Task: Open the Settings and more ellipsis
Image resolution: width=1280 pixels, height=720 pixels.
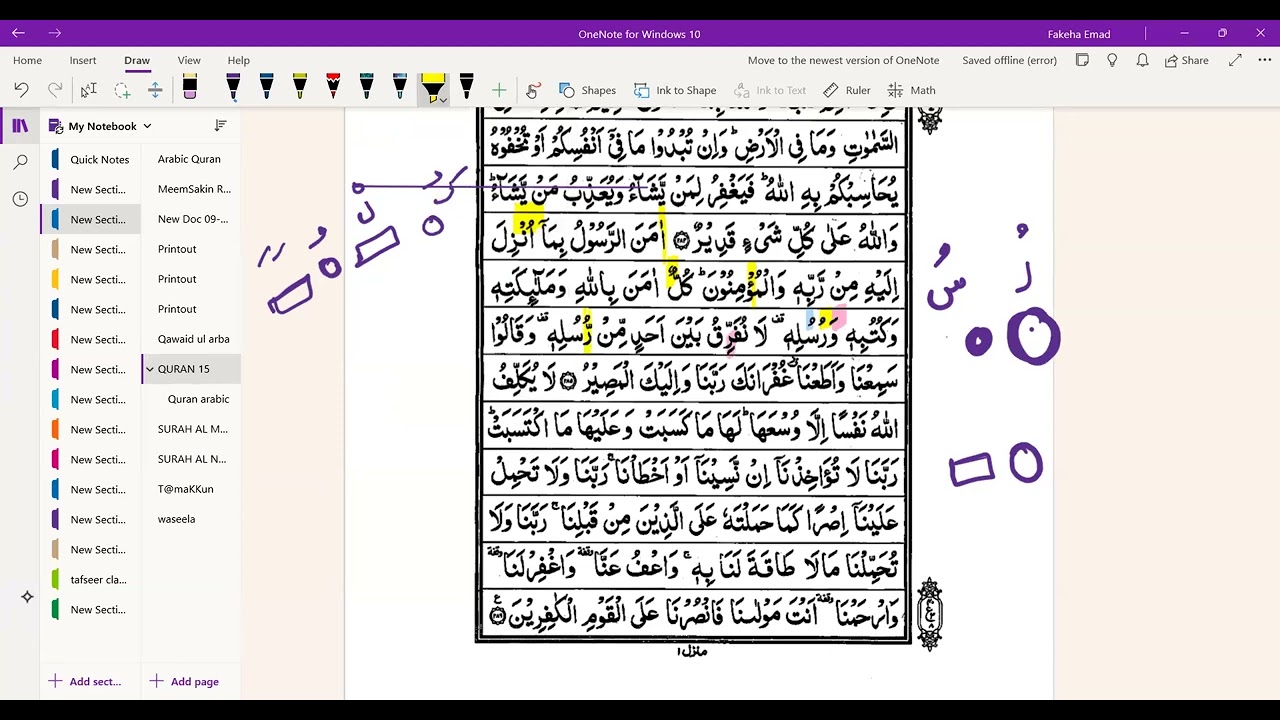Action: 1263,60
